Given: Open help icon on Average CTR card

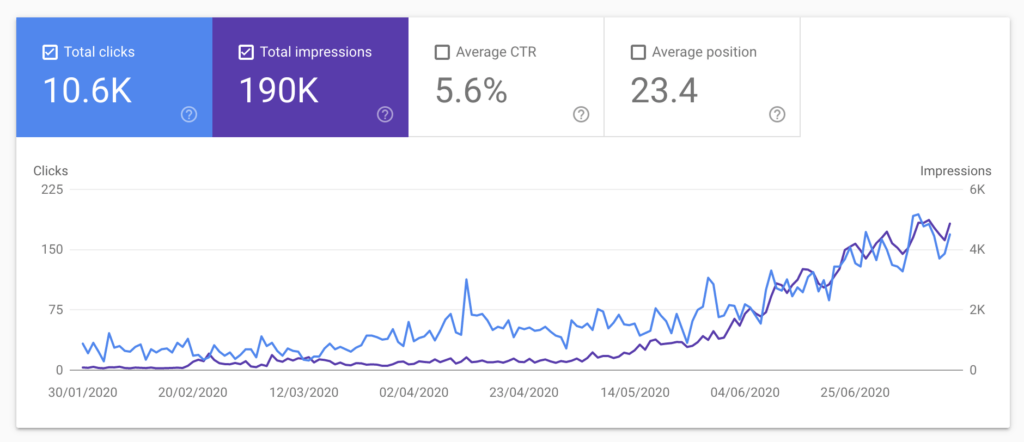Looking at the screenshot, I should click(x=581, y=115).
